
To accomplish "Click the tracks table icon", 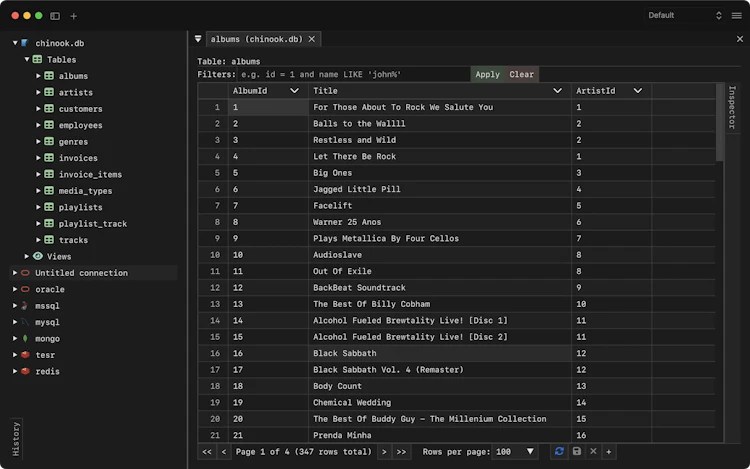I will tap(49, 240).
